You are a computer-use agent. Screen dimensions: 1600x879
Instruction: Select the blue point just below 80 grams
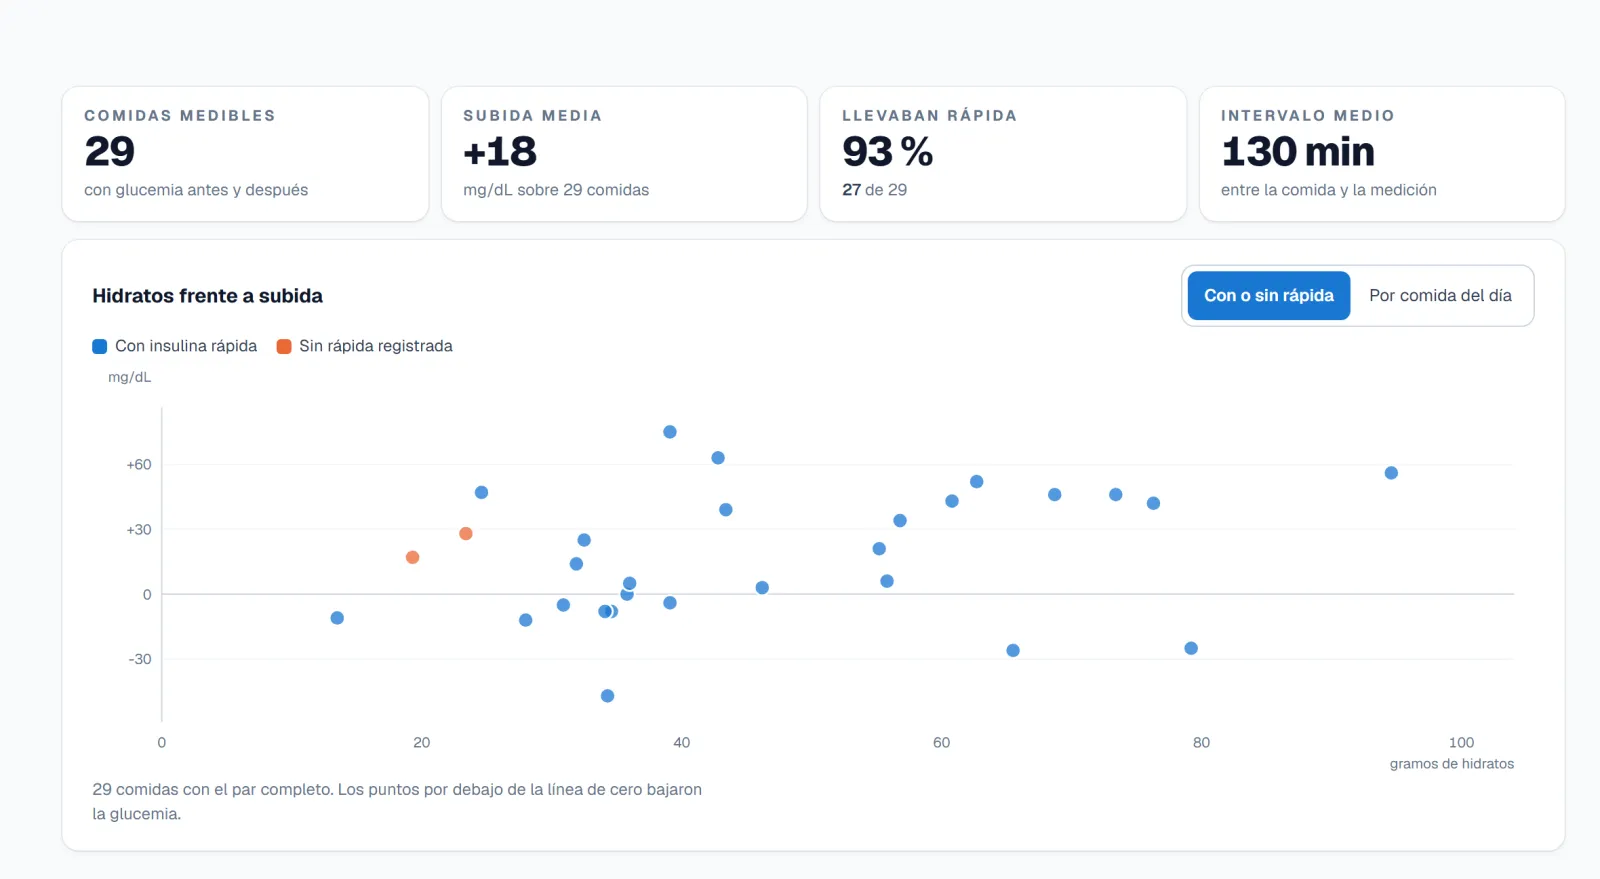click(x=1191, y=648)
